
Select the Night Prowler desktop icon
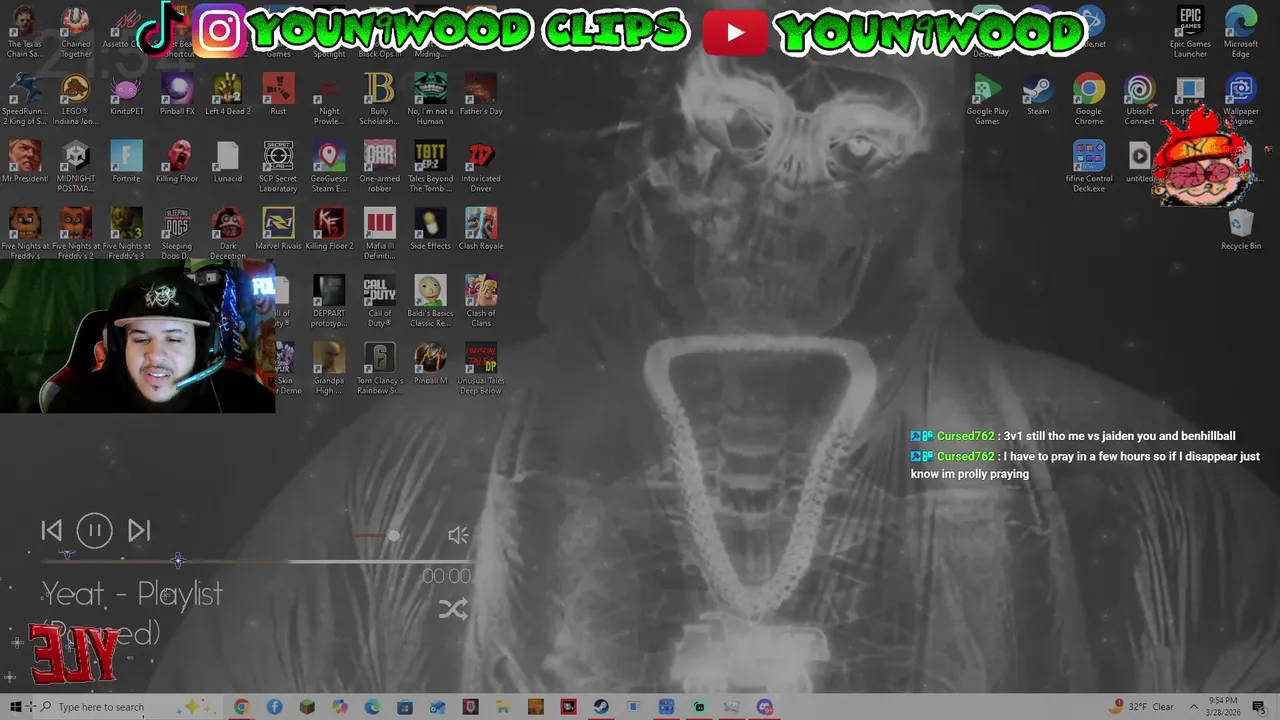(329, 100)
